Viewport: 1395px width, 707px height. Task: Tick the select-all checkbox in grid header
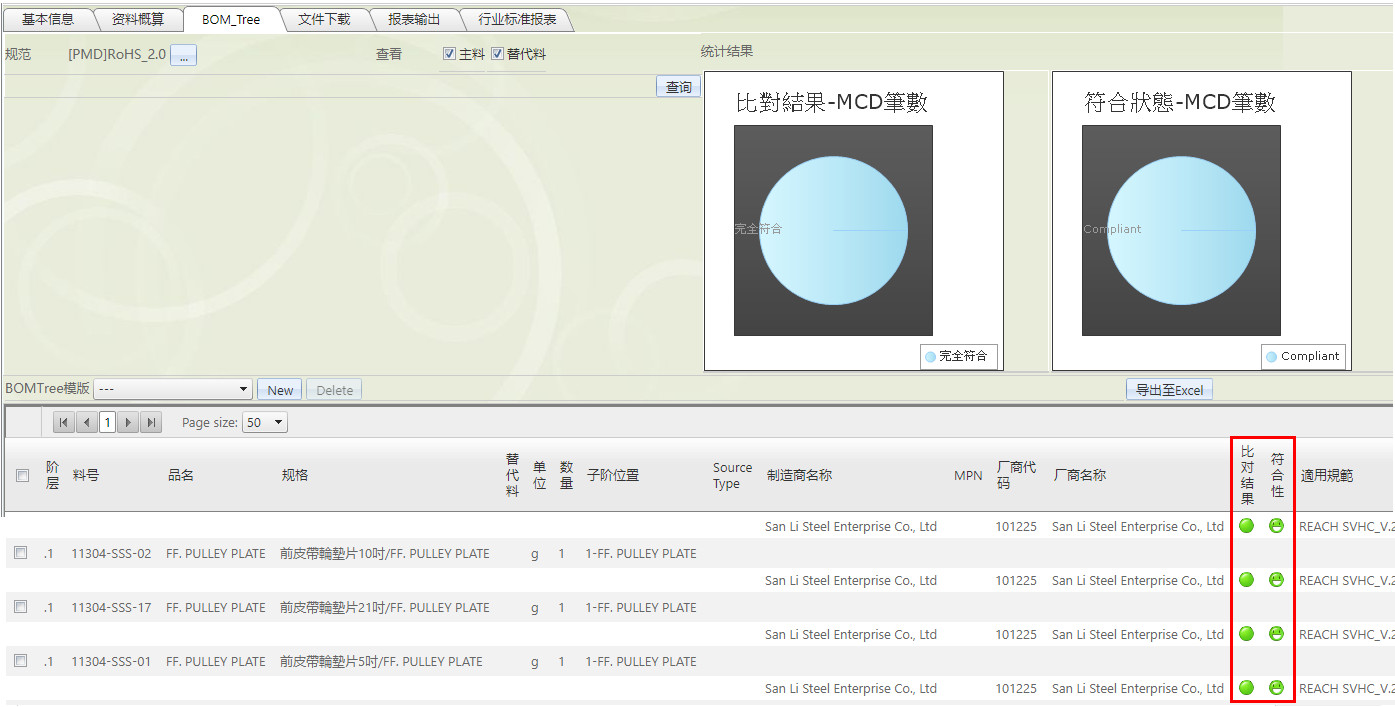coord(22,476)
